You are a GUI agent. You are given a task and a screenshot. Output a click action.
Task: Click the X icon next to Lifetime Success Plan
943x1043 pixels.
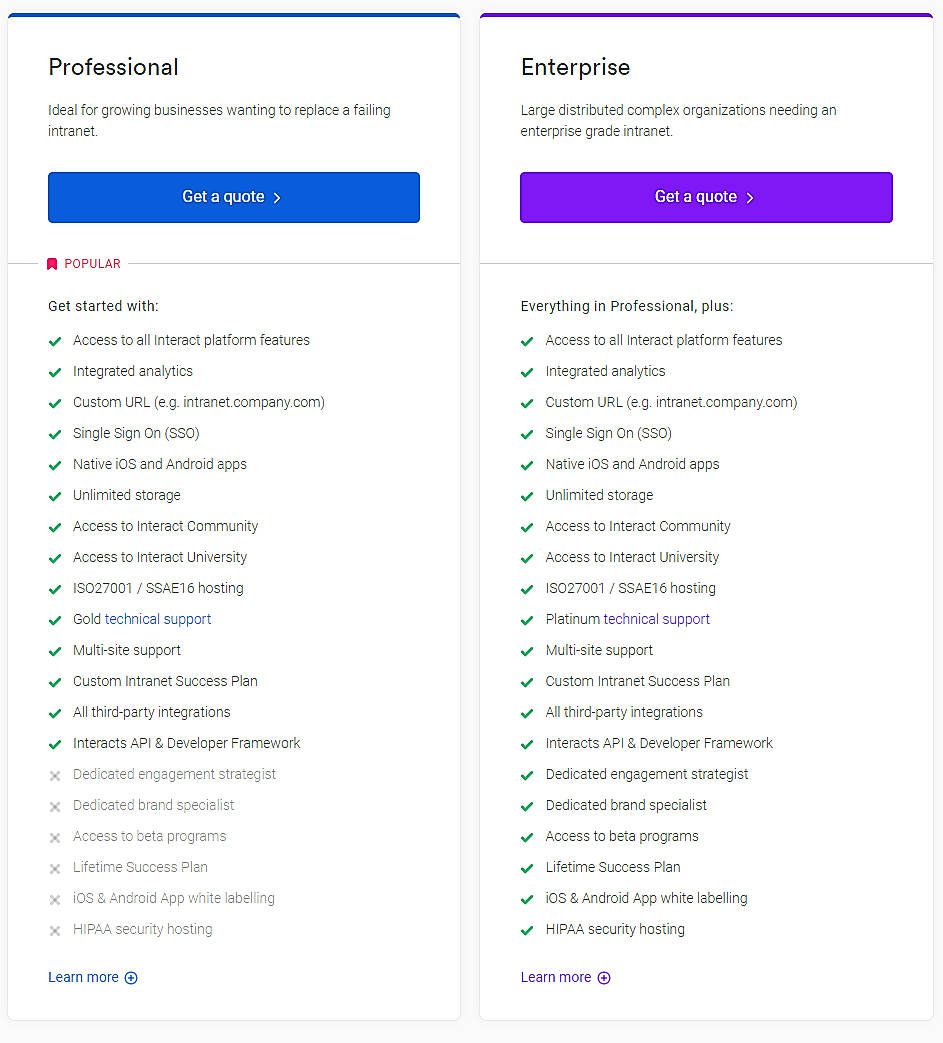point(55,868)
